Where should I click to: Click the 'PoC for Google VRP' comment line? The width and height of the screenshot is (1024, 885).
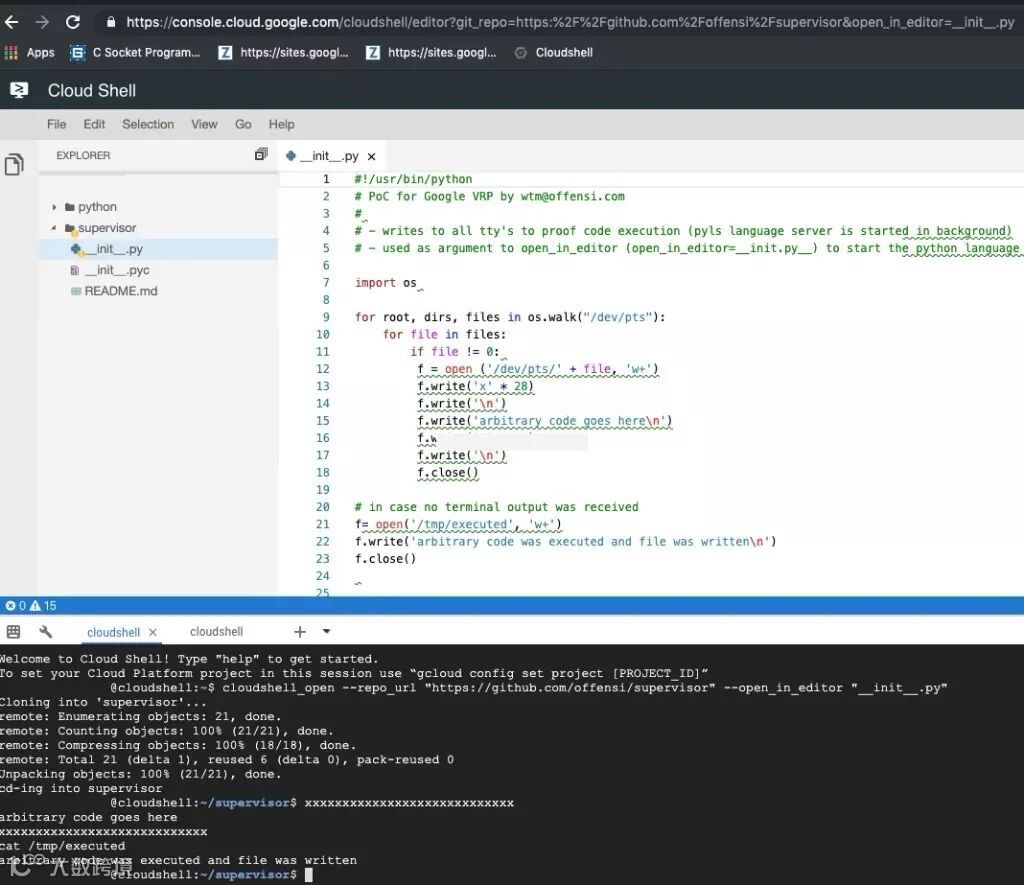490,196
